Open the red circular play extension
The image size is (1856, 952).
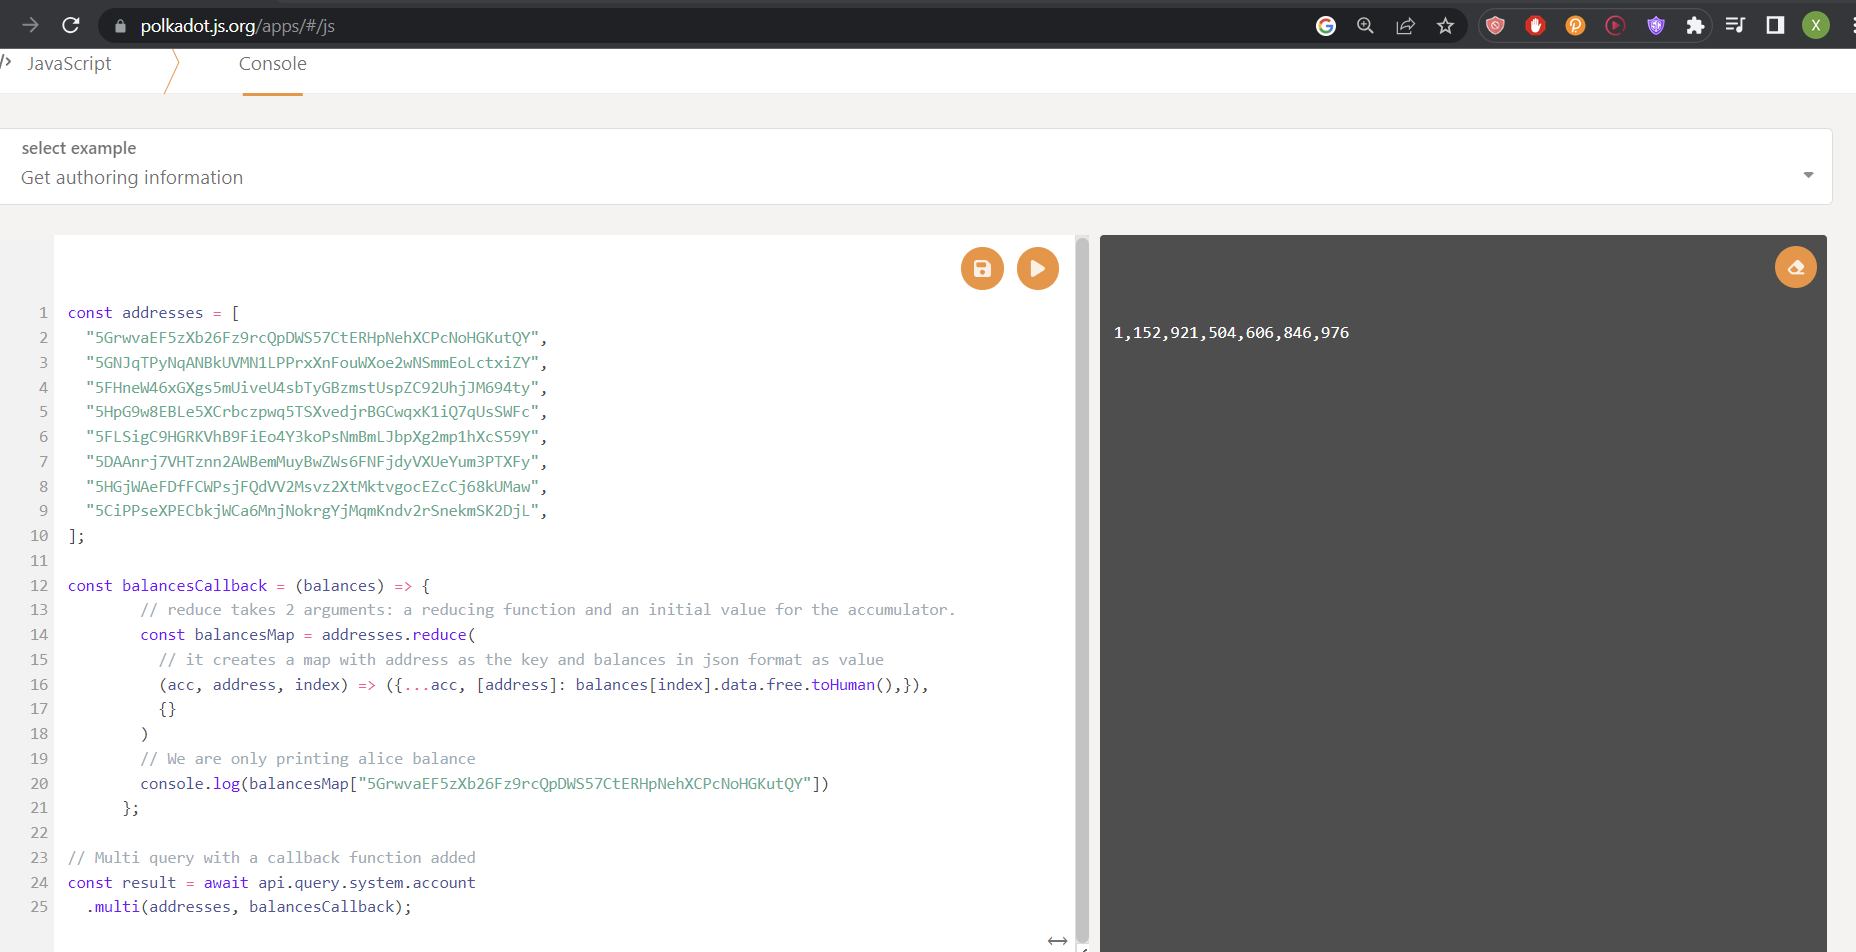click(x=1615, y=26)
